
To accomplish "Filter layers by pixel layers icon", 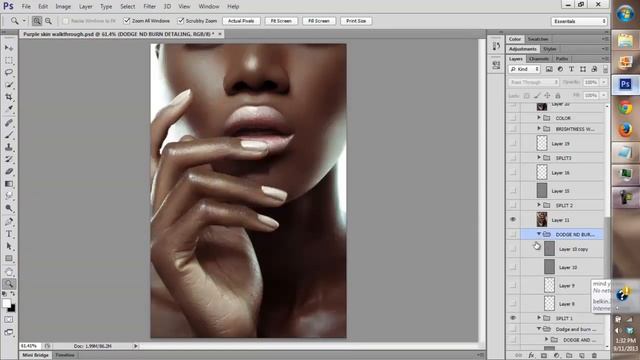I will (549, 69).
